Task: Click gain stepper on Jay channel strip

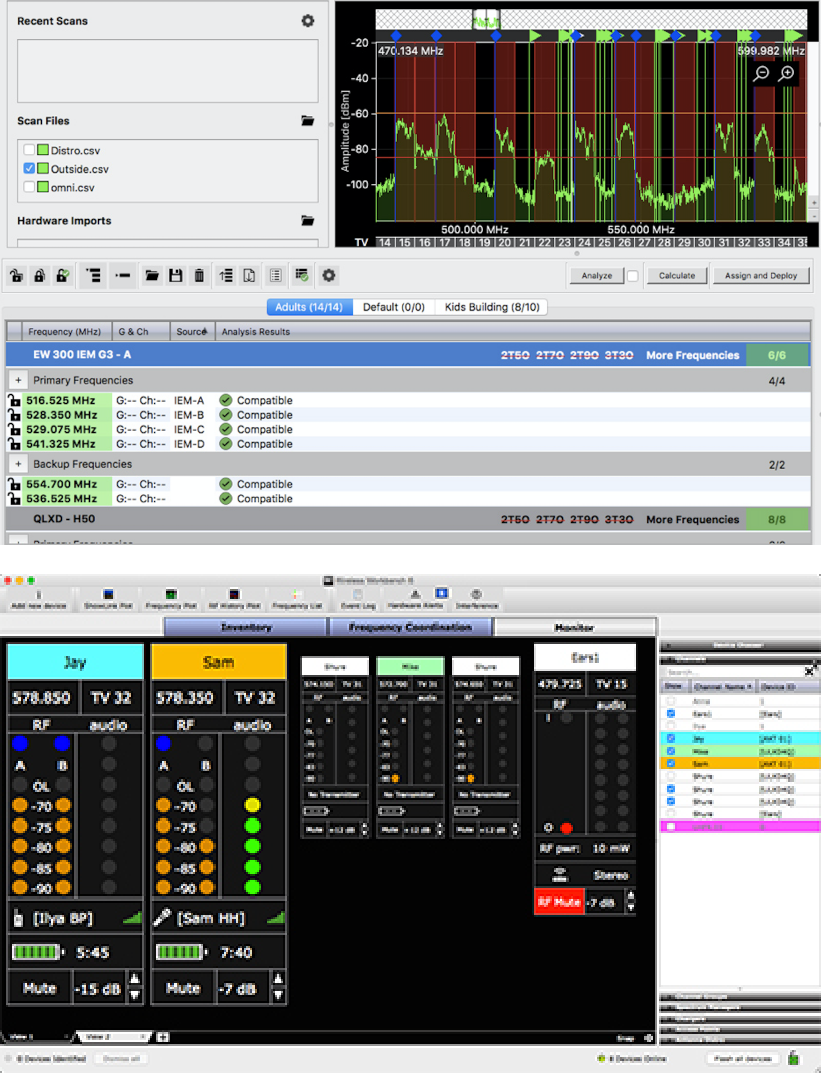Action: (135, 987)
